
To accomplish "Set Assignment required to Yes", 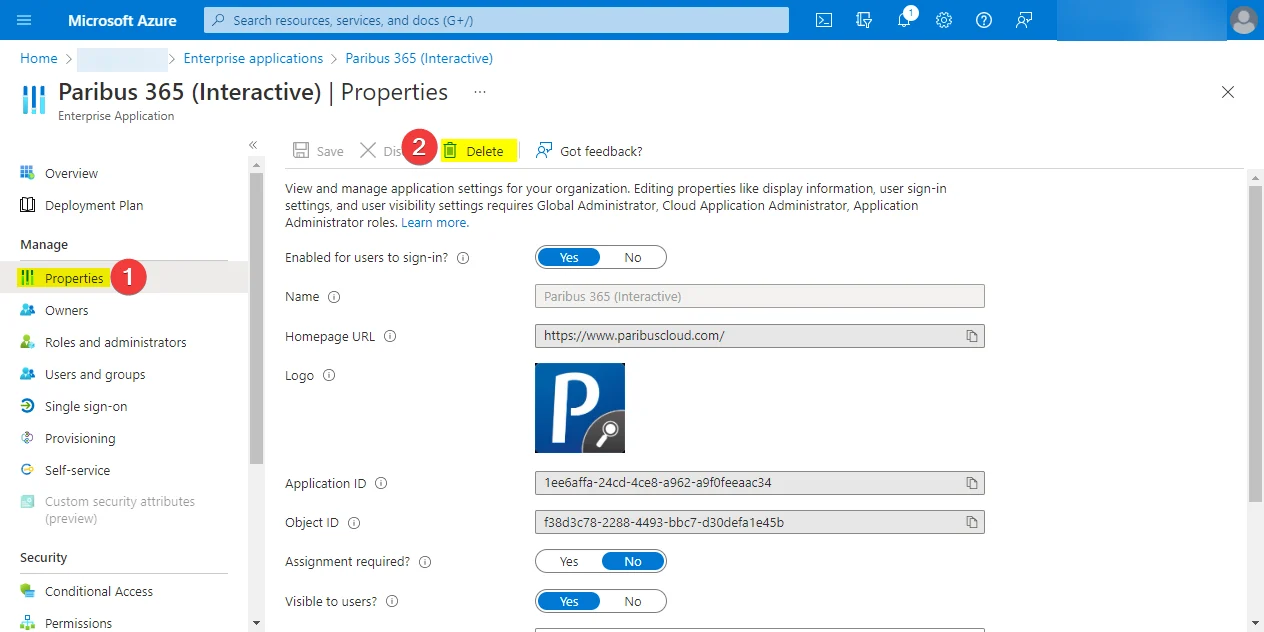I will 569,561.
